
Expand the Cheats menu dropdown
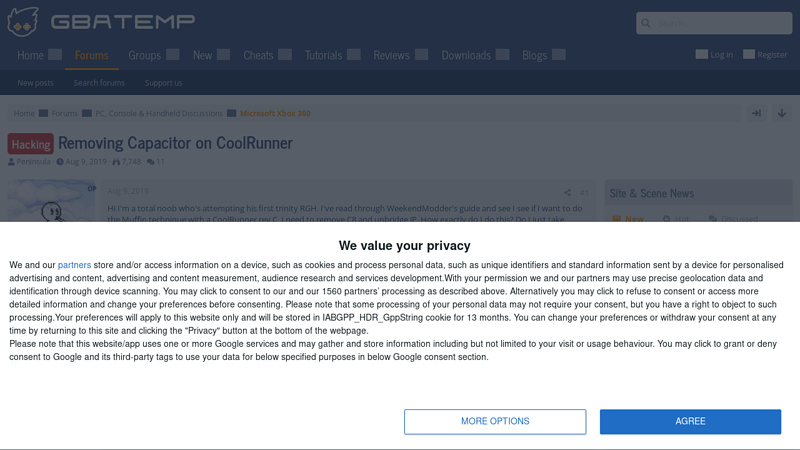point(285,55)
